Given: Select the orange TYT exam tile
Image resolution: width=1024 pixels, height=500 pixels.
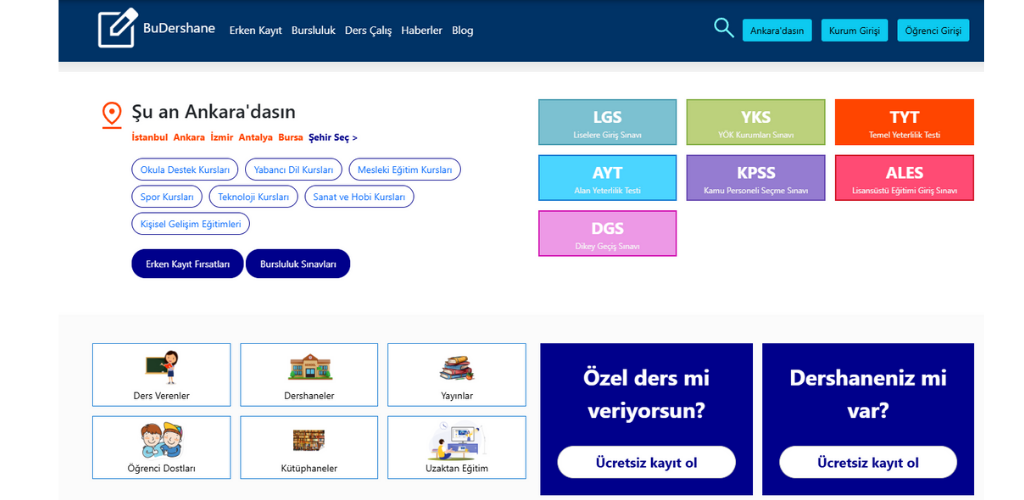Looking at the screenshot, I should pyautogui.click(x=903, y=123).
